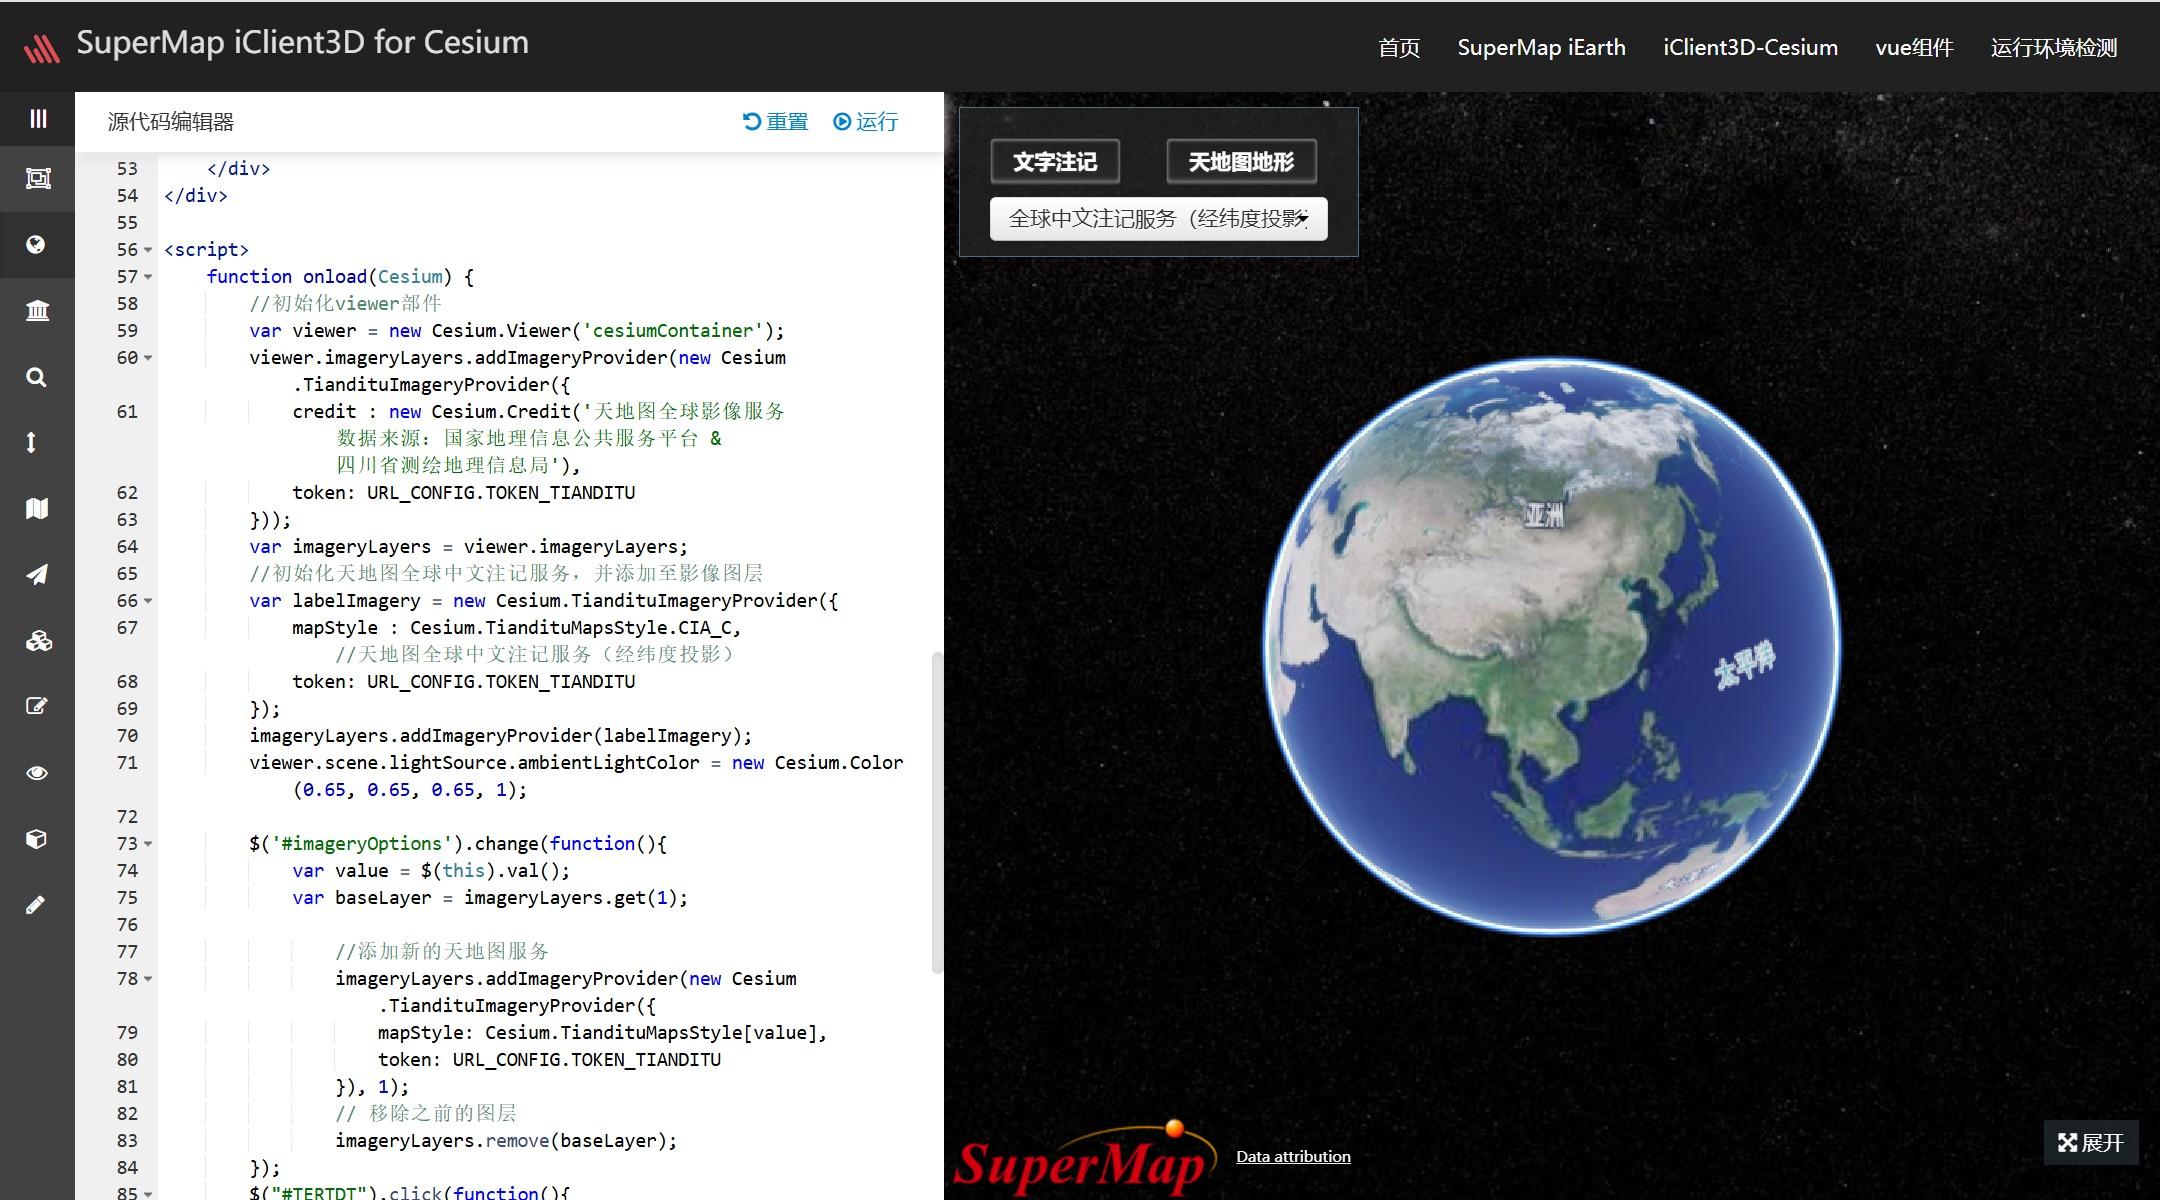
Task: Open the 全球中文注记服务 dropdown
Action: [1159, 219]
